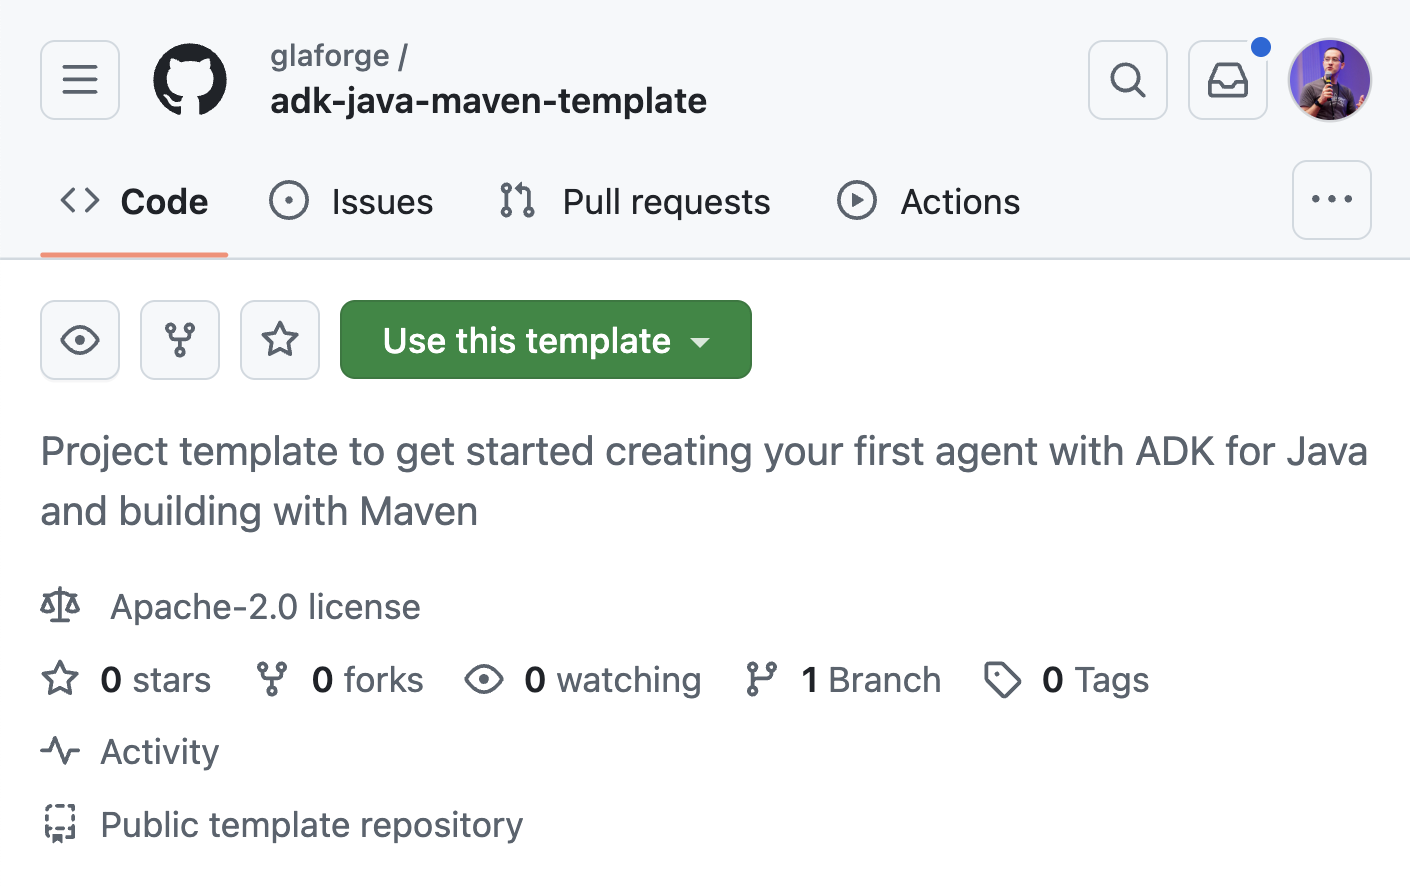The width and height of the screenshot is (1410, 888).
Task: Open the notifications inbox icon
Action: pyautogui.click(x=1228, y=80)
